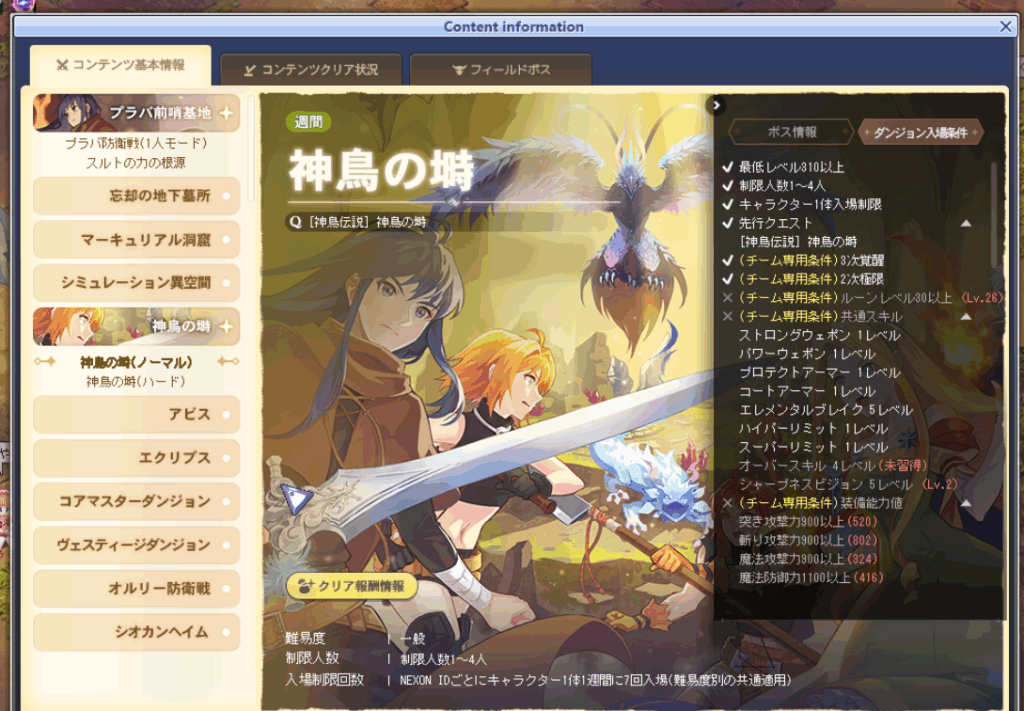
Task: Click プロテクトアーマー 1レベル skill text
Action: [819, 373]
